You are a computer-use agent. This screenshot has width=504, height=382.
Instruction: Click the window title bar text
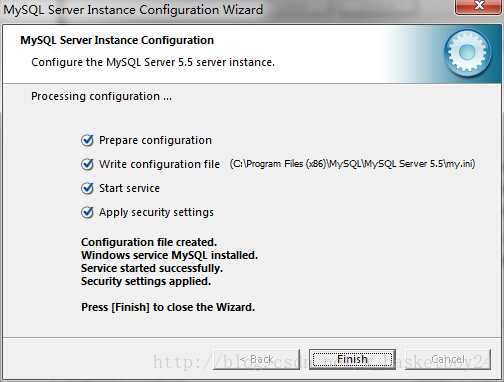pos(133,10)
